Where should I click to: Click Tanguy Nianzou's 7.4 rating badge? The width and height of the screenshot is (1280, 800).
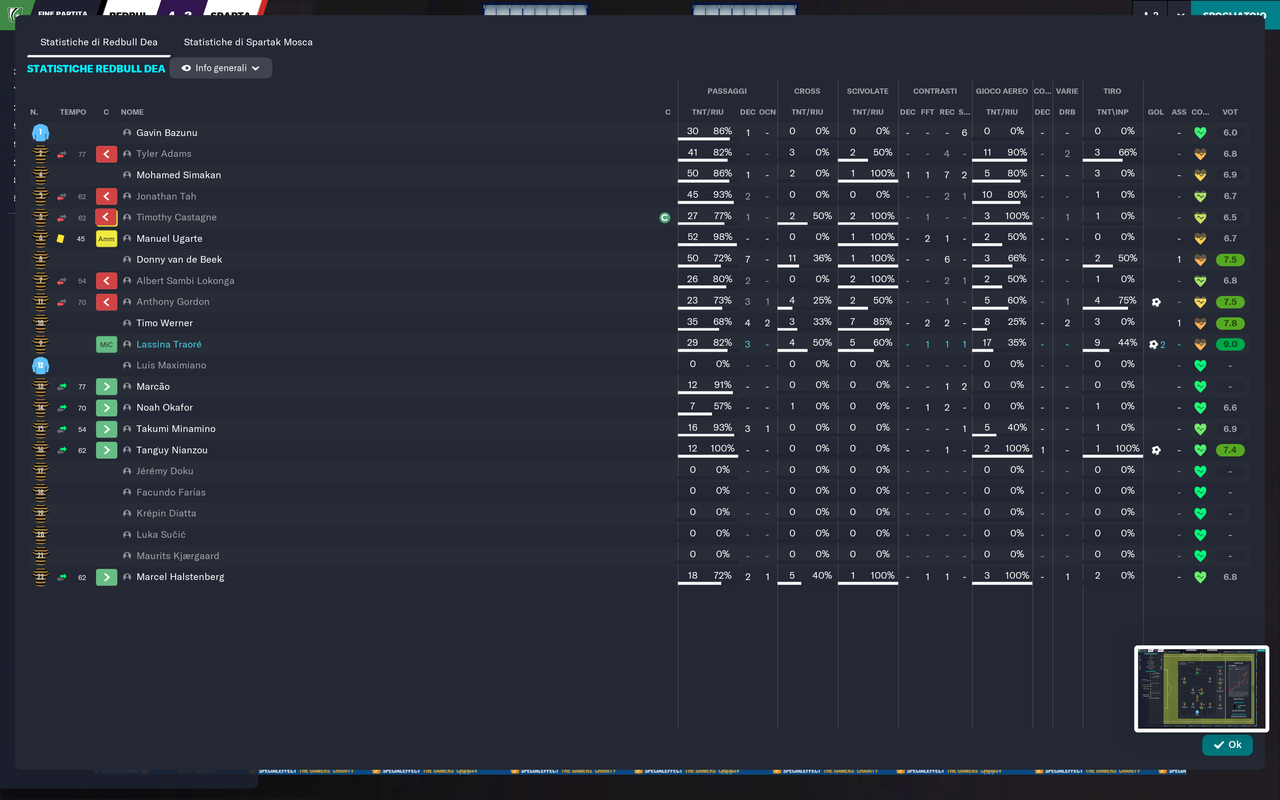(x=1230, y=450)
